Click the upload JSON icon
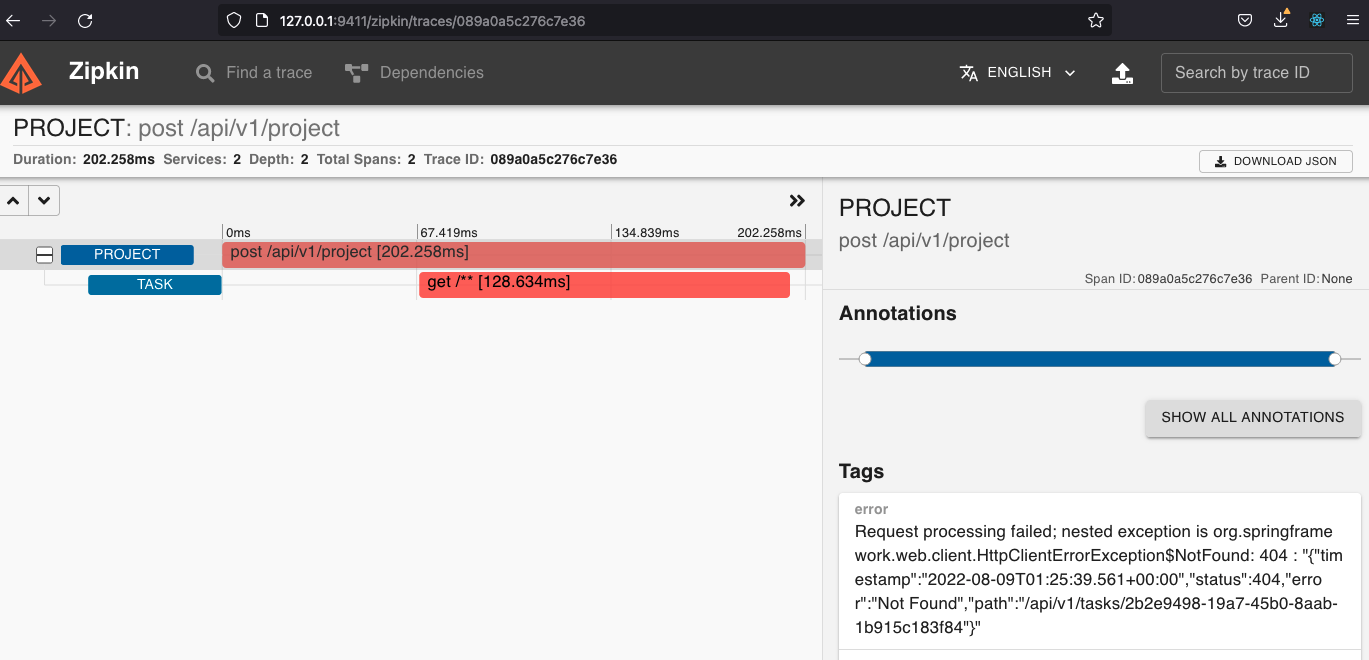The height and width of the screenshot is (660, 1369). pyautogui.click(x=1123, y=73)
